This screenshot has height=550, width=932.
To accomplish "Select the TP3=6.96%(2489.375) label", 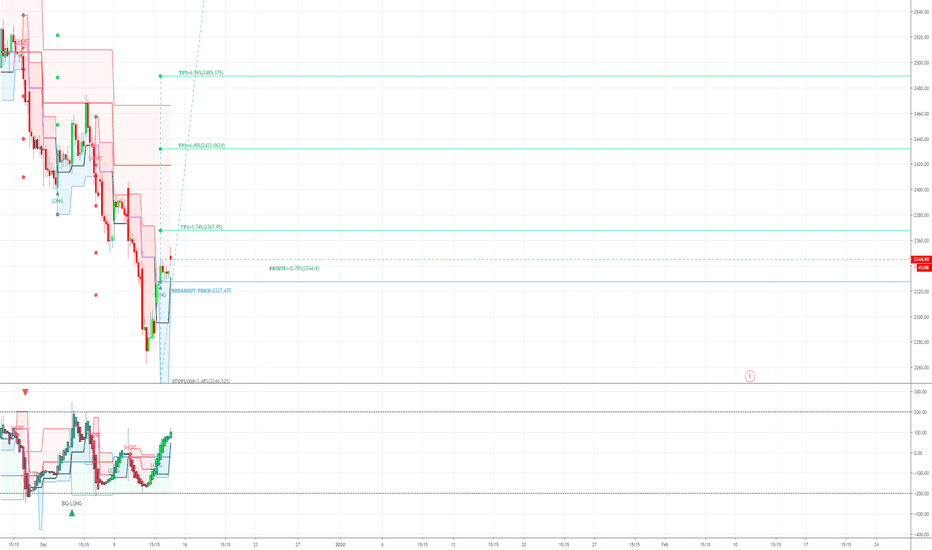I will pos(201,73).
